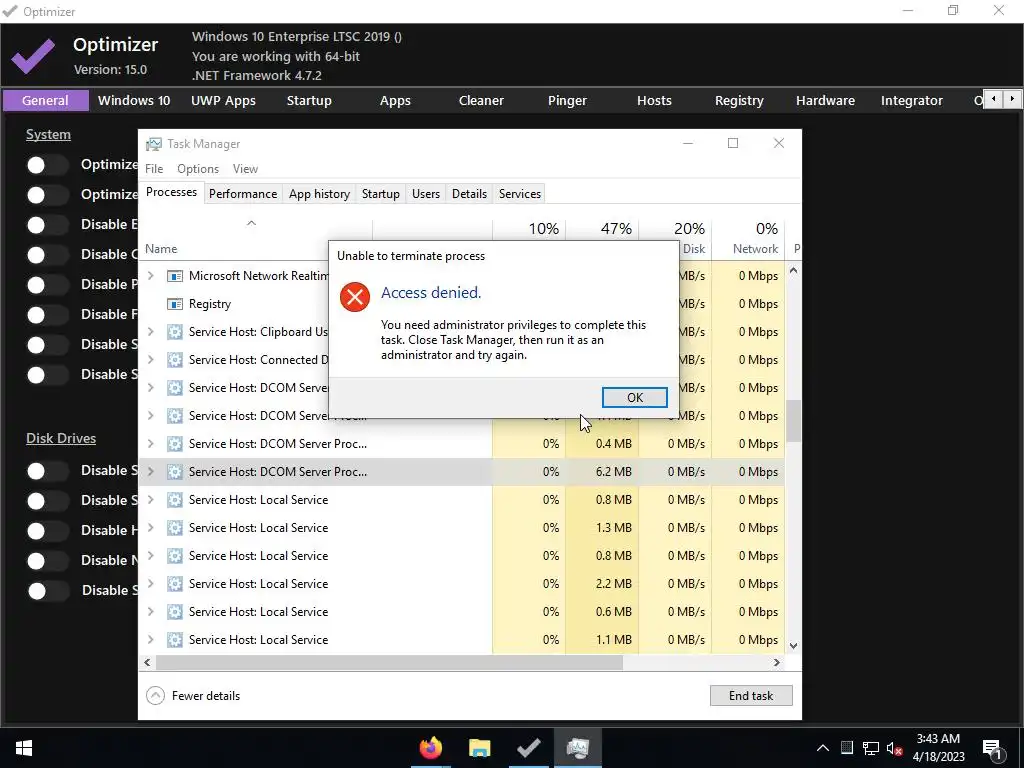This screenshot has width=1024, height=768.
Task: Open the Hardware tab in Optimizer
Action: 825,101
